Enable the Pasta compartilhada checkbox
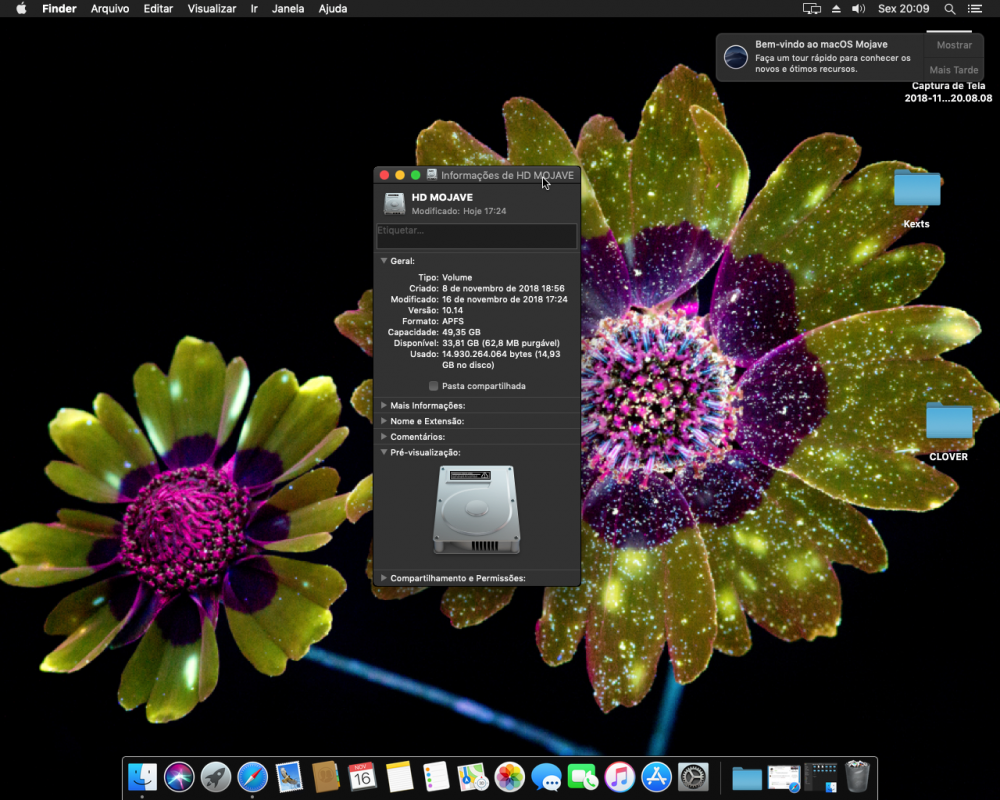 click(434, 386)
